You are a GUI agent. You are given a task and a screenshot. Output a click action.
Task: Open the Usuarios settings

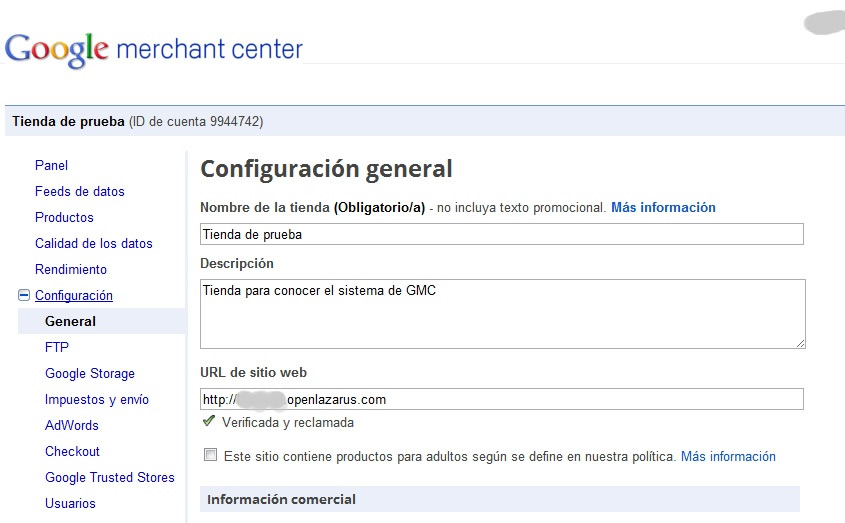pyautogui.click(x=70, y=503)
